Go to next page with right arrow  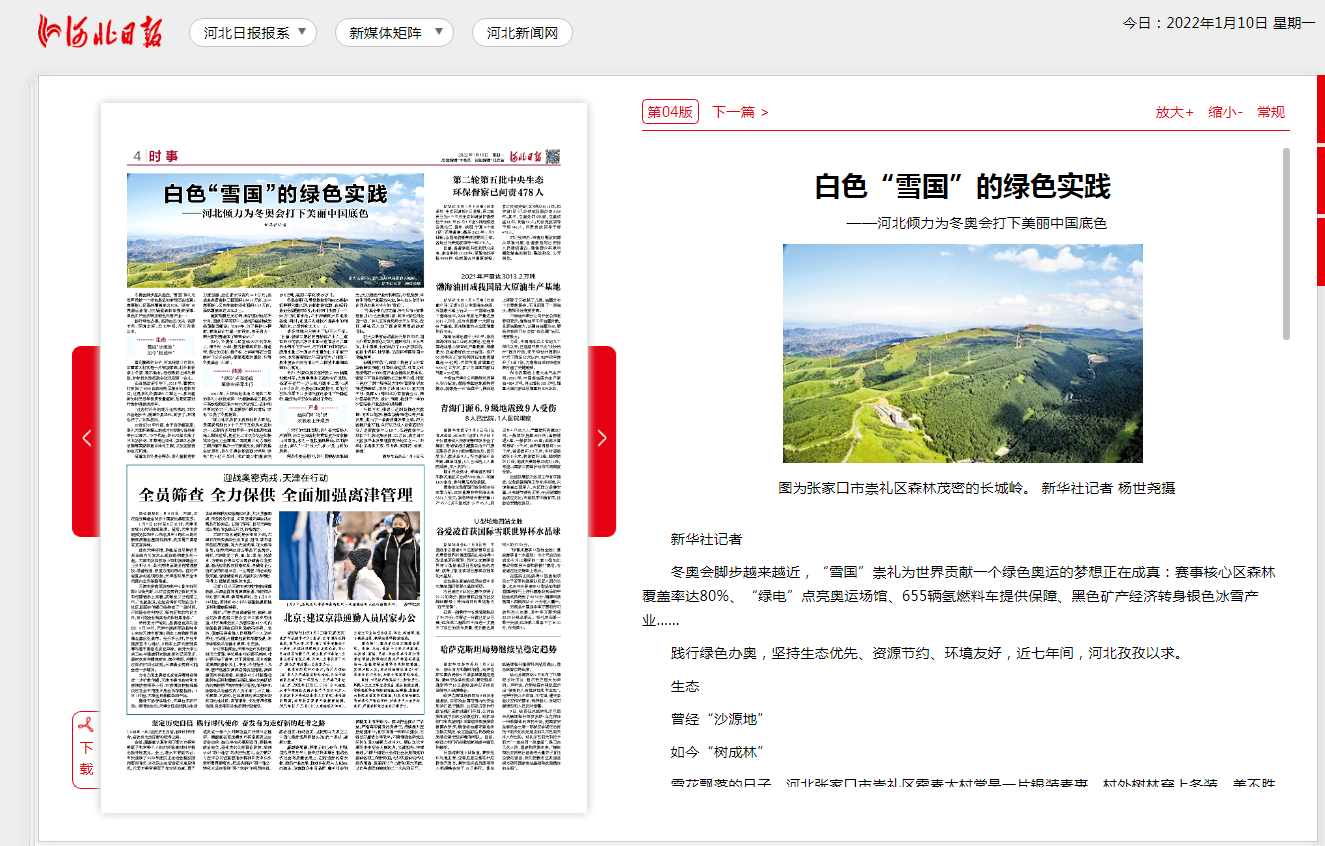[602, 438]
